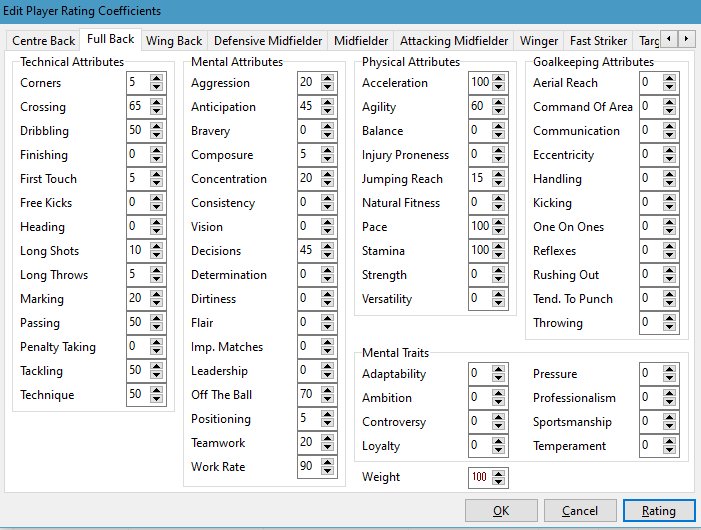
Task: Increase the Professionalism value
Action: click(669, 393)
